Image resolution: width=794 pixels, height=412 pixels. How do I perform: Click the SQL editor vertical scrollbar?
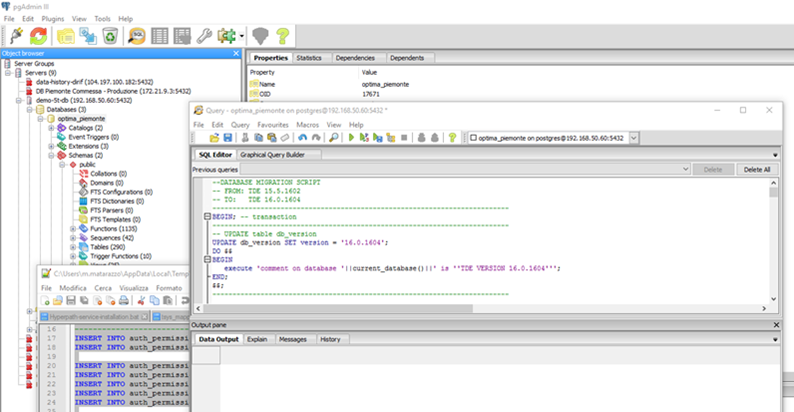[x=775, y=240]
